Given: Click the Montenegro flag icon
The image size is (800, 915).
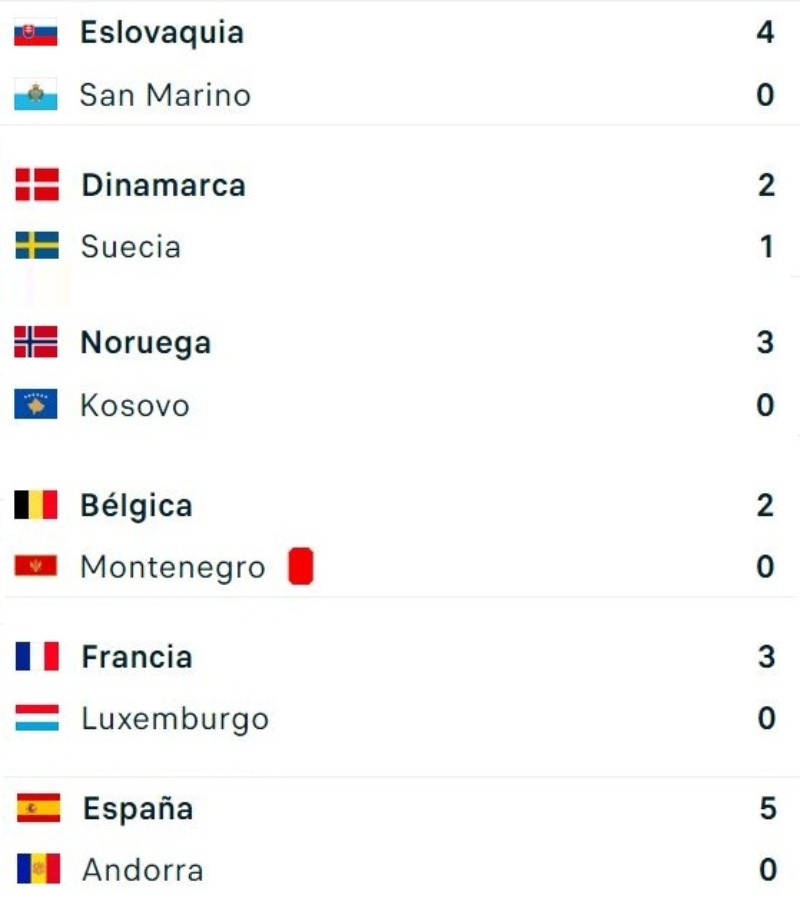Looking at the screenshot, I should [36, 567].
